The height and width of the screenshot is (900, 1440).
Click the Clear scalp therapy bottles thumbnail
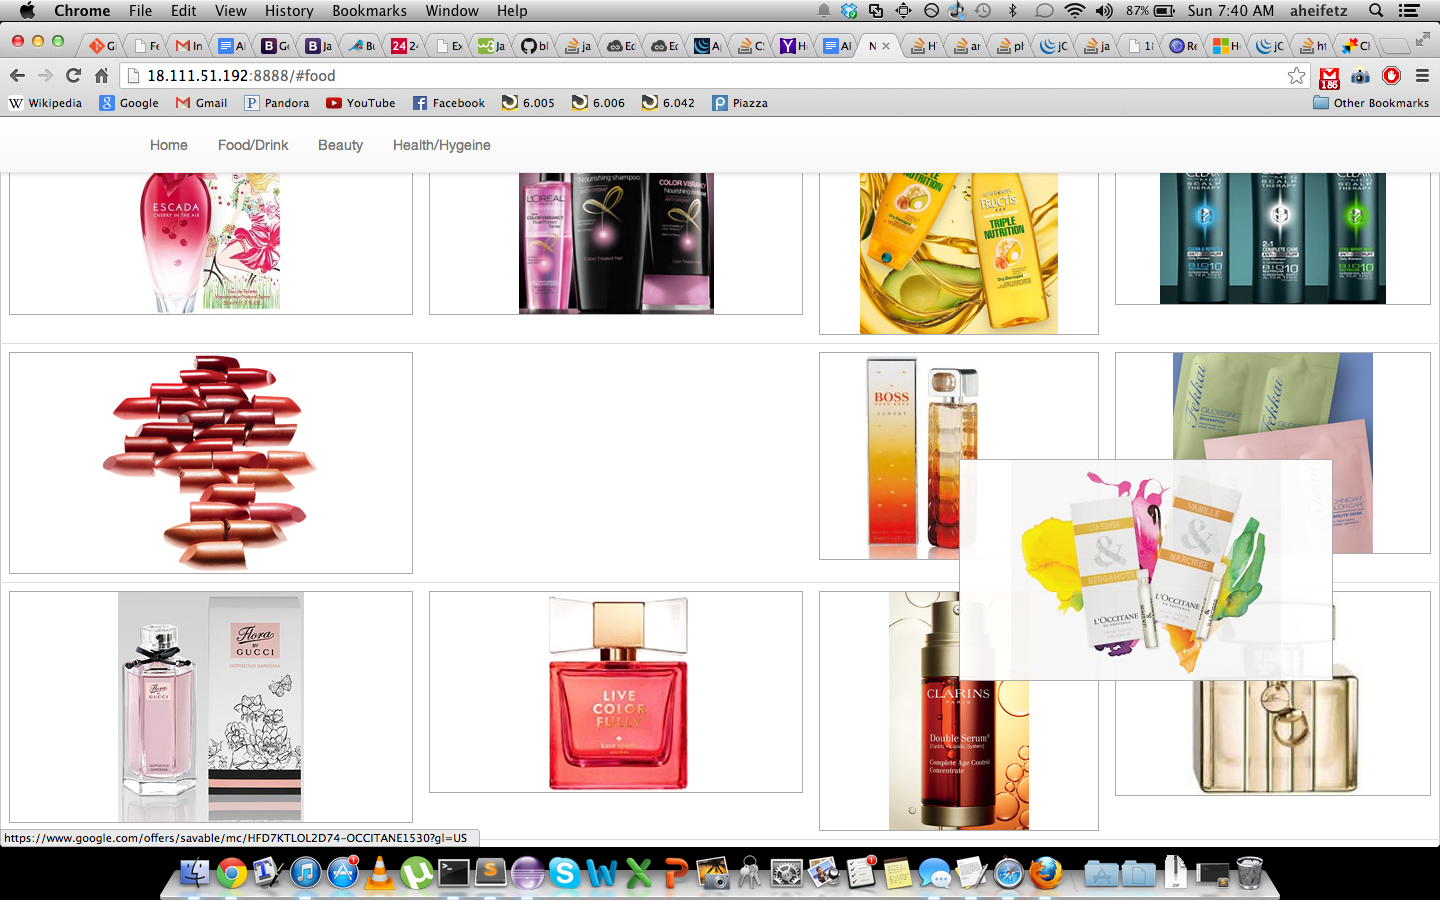pyautogui.click(x=1272, y=238)
